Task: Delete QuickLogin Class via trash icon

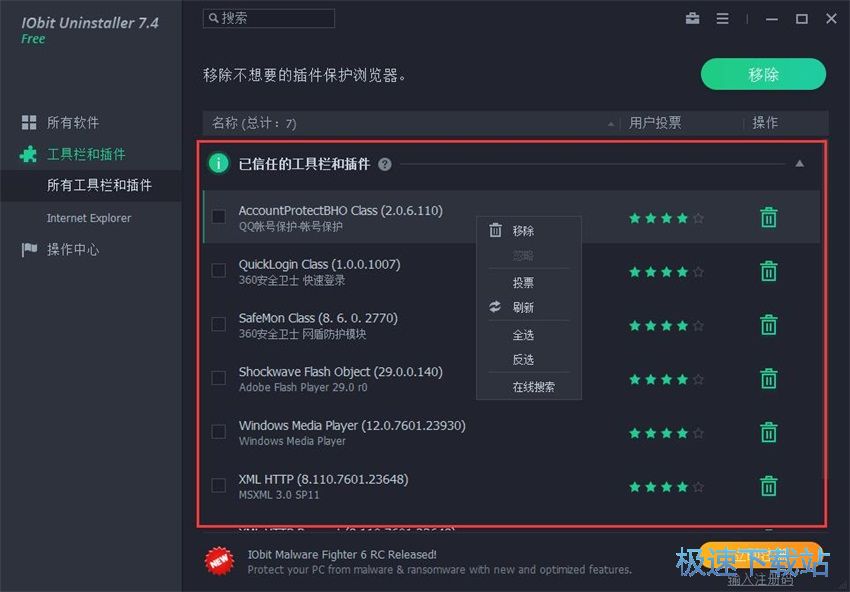Action: click(x=768, y=271)
